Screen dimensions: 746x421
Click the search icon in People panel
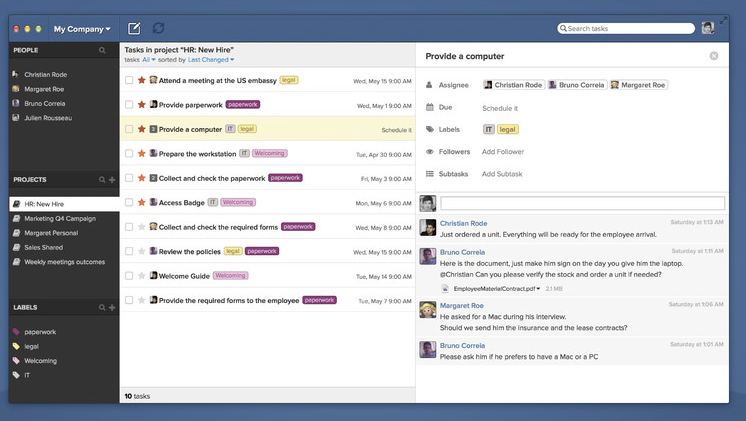(102, 49)
